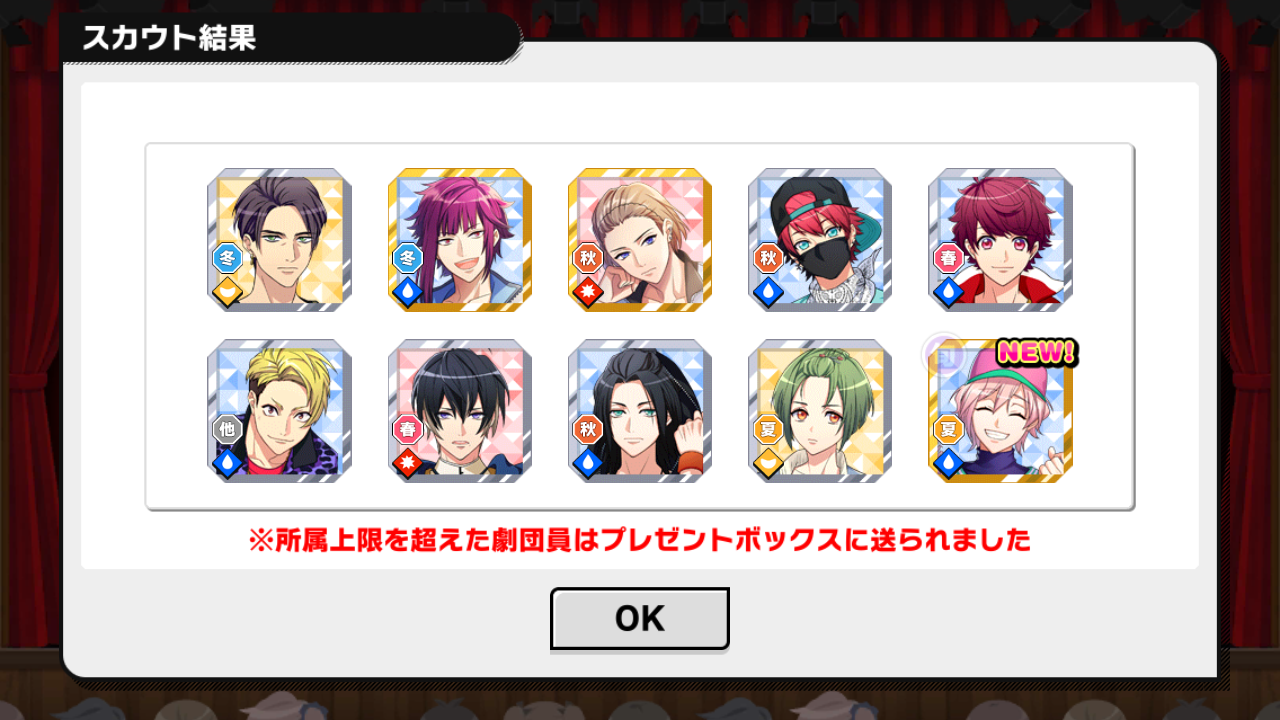Tap the 夏 badge on the green-haired card

[767, 429]
